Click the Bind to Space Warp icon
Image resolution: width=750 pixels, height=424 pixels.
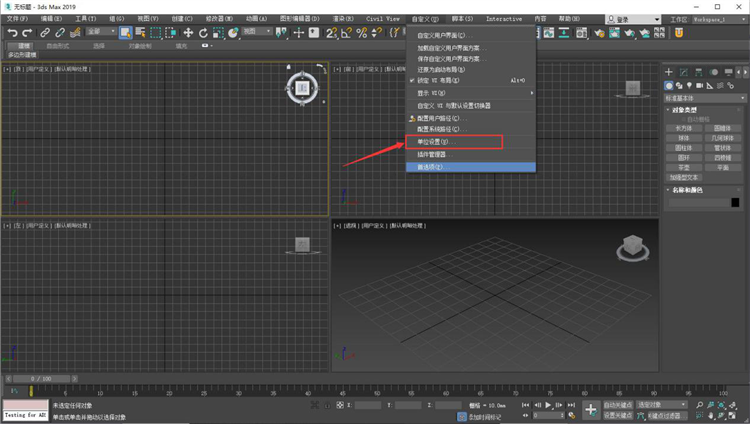coord(75,33)
